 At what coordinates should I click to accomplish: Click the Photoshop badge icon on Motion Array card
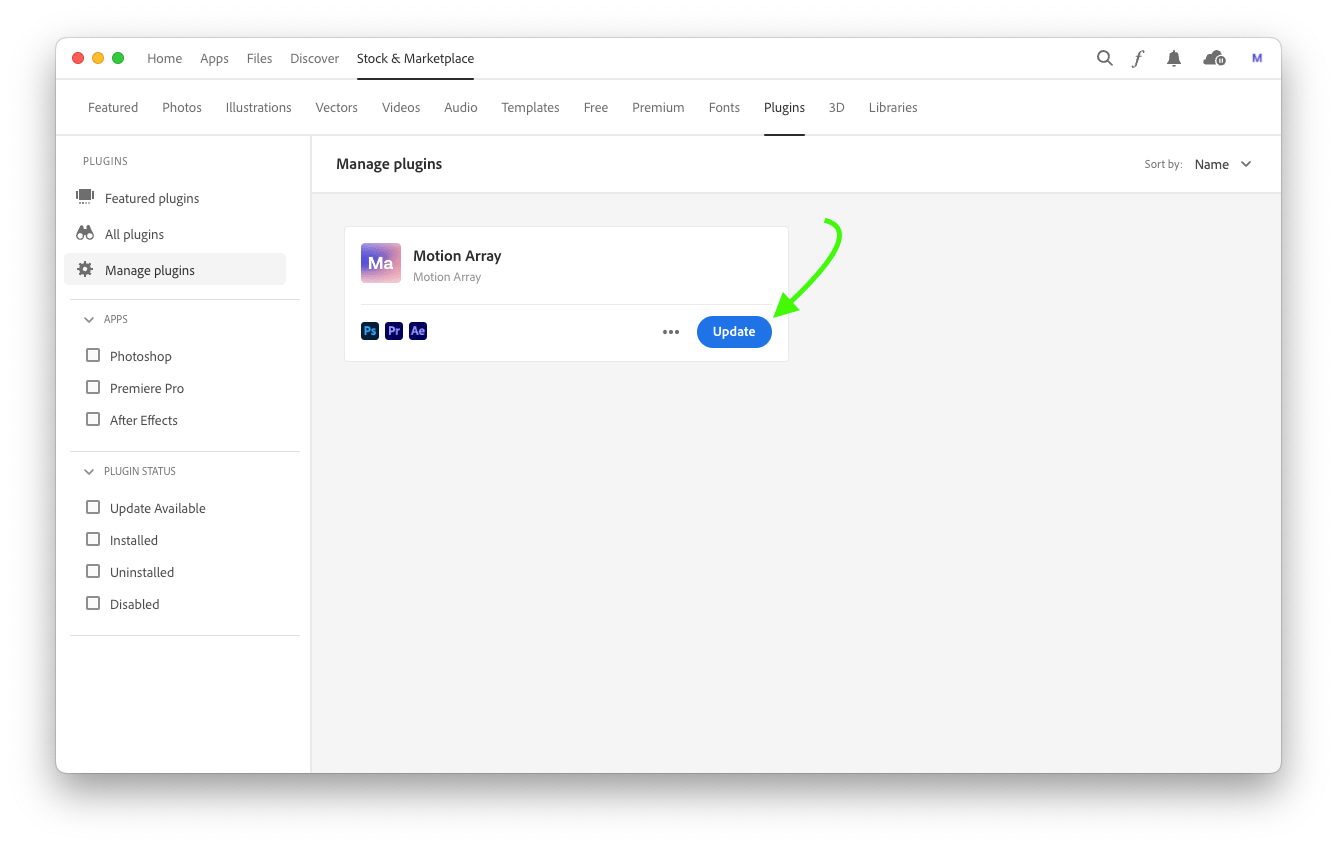(x=370, y=330)
